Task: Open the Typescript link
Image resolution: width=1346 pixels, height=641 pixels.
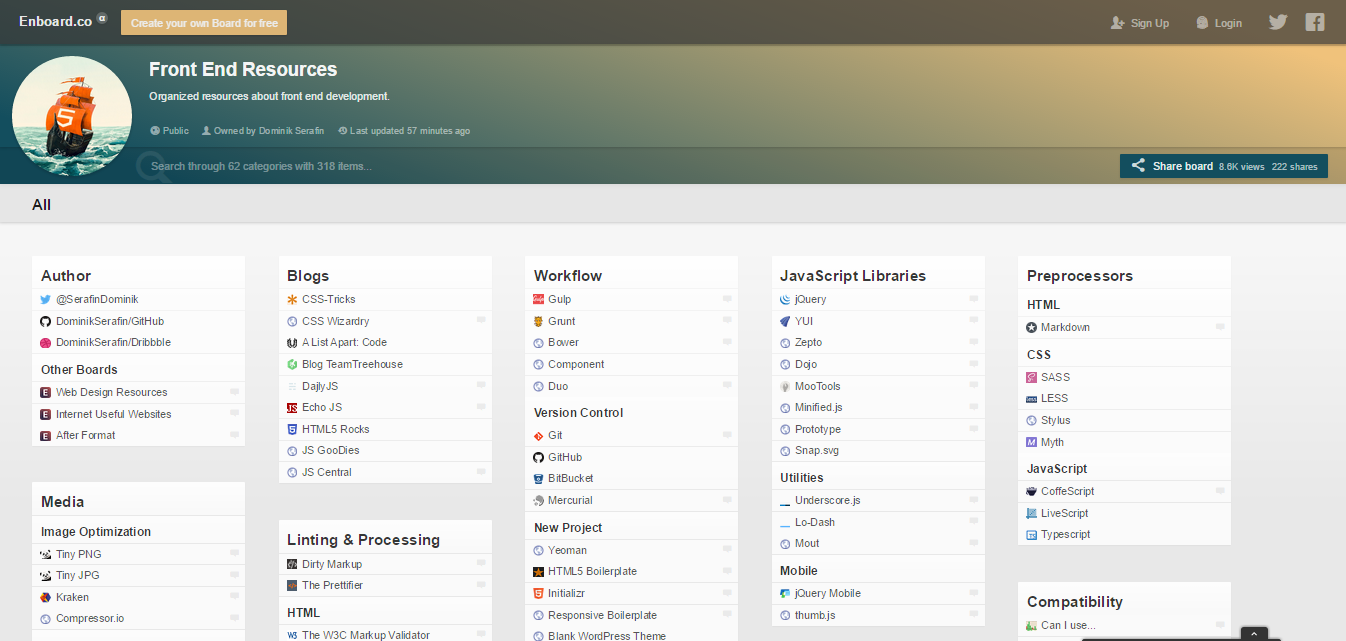Action: pyautogui.click(x=1065, y=534)
